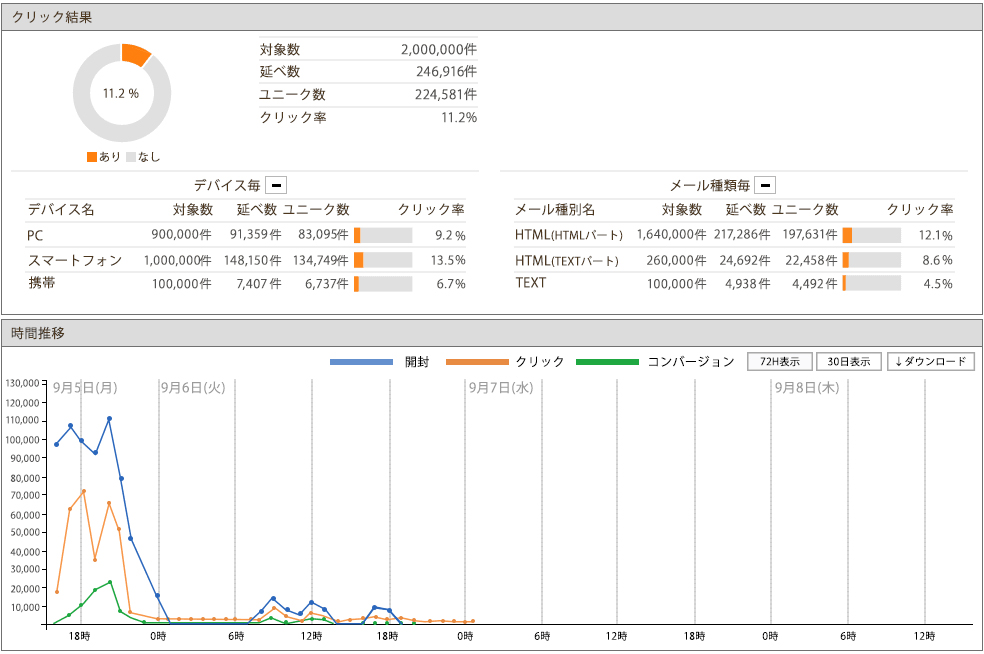Screen dimensions: 984x654
Task: Click the 9月6日(火) date marker
Action: (x=193, y=387)
